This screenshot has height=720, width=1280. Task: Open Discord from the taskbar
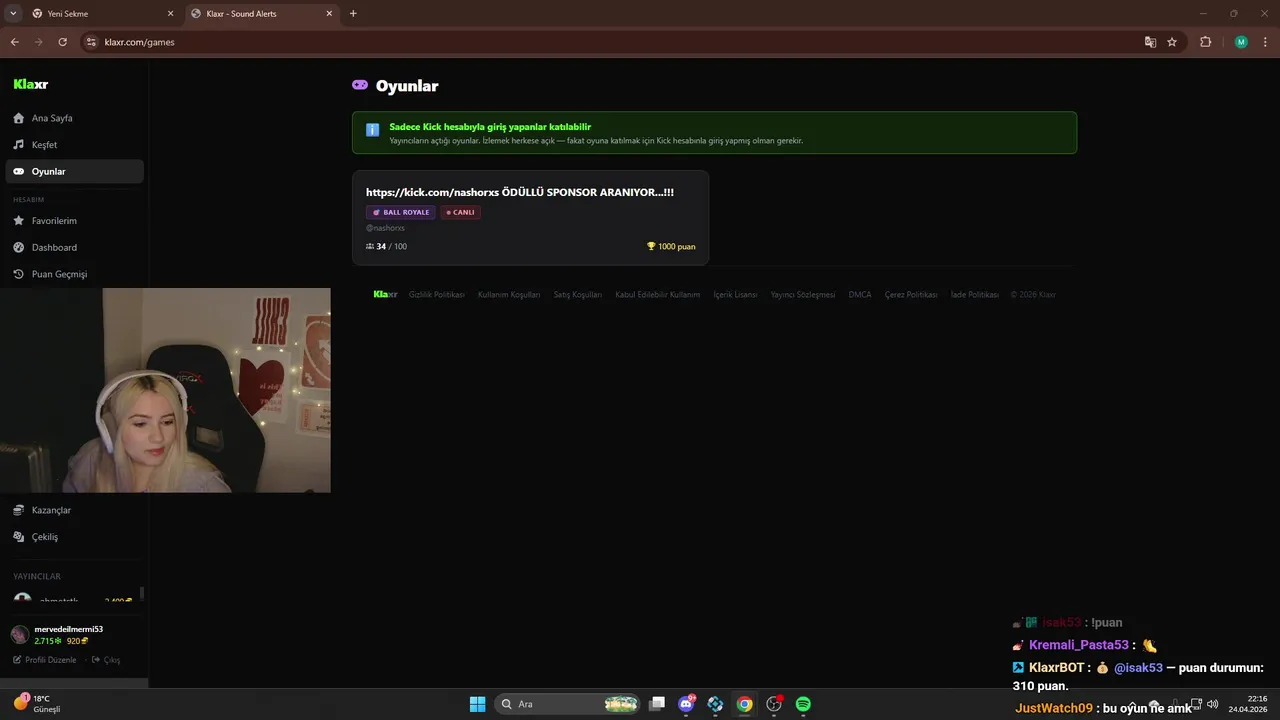(686, 704)
